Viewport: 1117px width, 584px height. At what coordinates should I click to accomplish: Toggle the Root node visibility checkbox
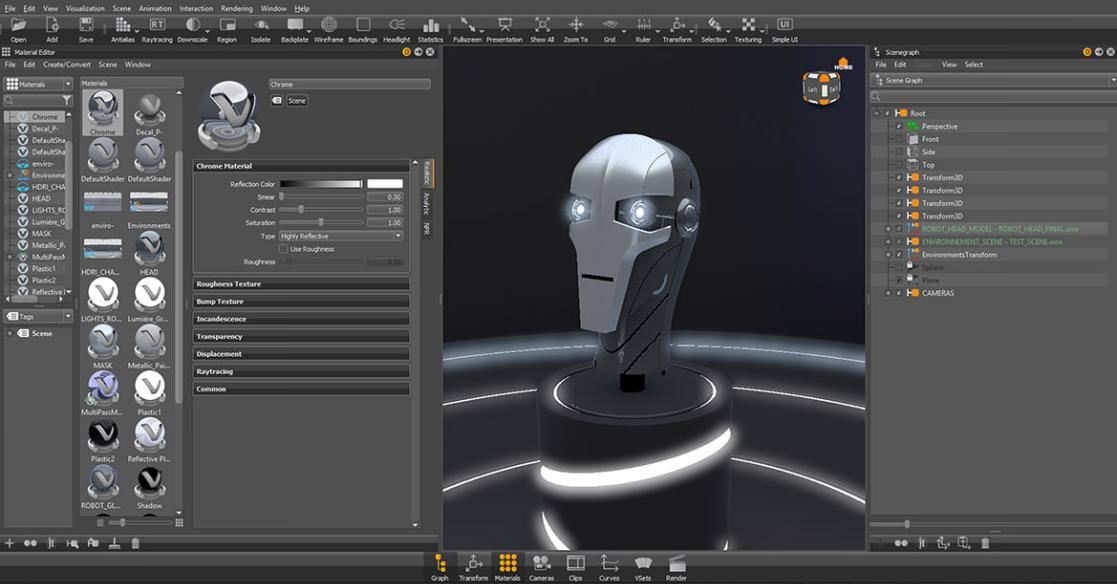tap(888, 113)
